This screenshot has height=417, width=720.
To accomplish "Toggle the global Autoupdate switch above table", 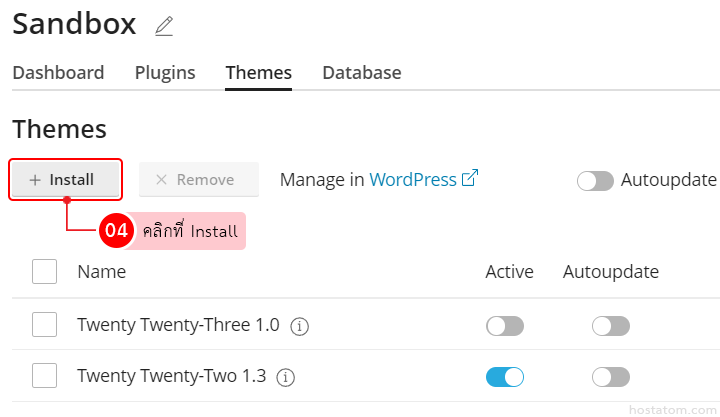I will (x=595, y=180).
